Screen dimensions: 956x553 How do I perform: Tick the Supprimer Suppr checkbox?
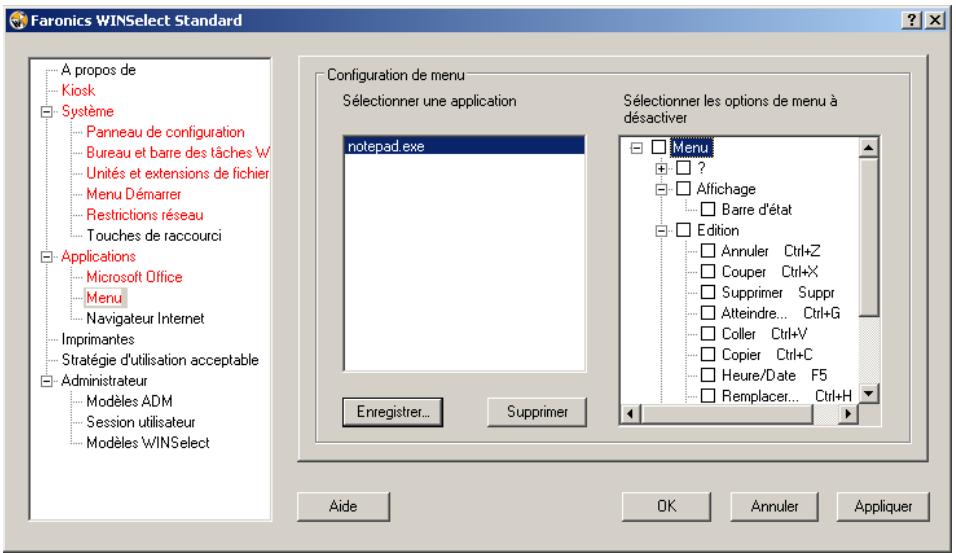point(708,292)
